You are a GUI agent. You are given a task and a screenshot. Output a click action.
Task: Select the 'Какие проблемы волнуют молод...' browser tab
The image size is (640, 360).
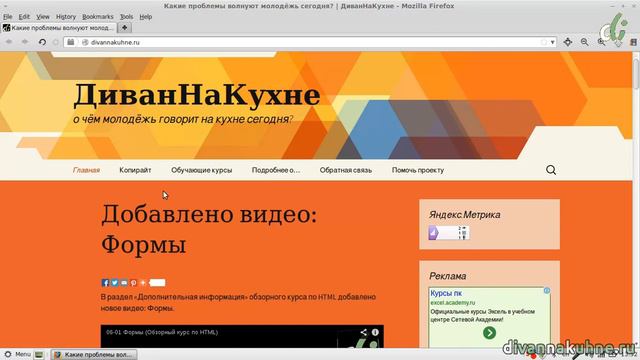tap(59, 28)
